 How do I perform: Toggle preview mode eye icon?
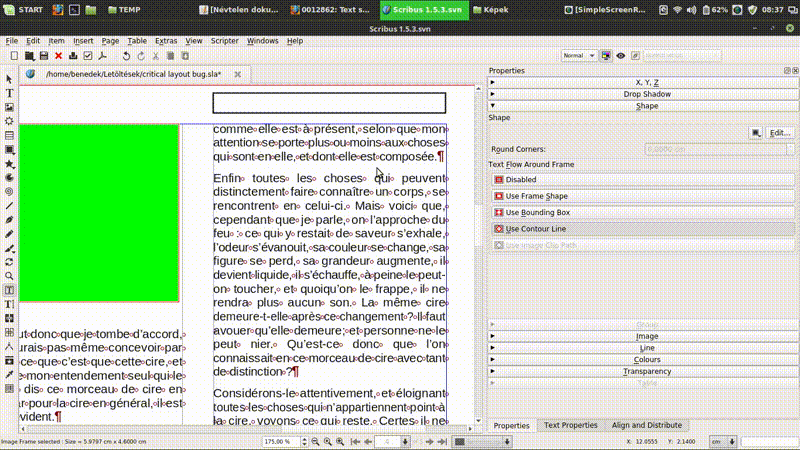click(x=621, y=56)
